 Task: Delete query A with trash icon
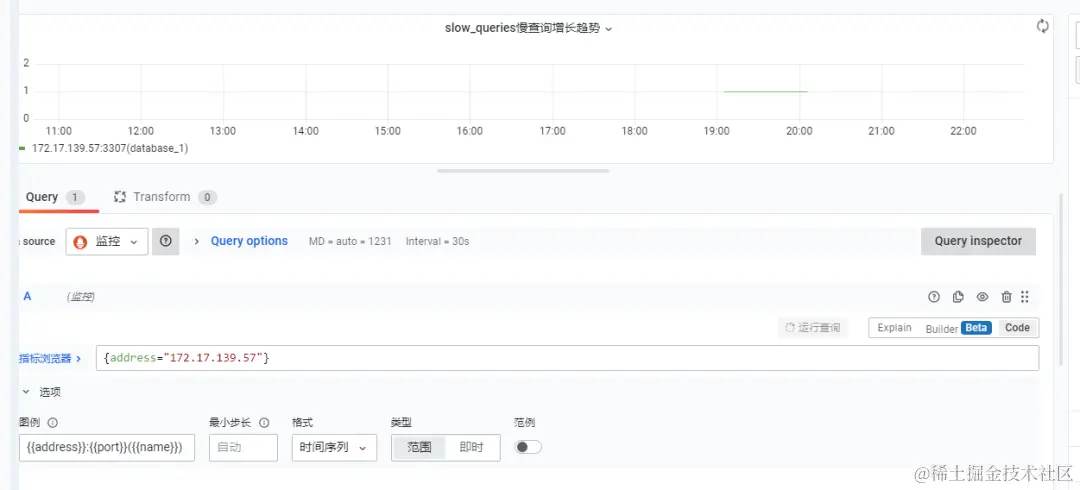(x=1006, y=297)
